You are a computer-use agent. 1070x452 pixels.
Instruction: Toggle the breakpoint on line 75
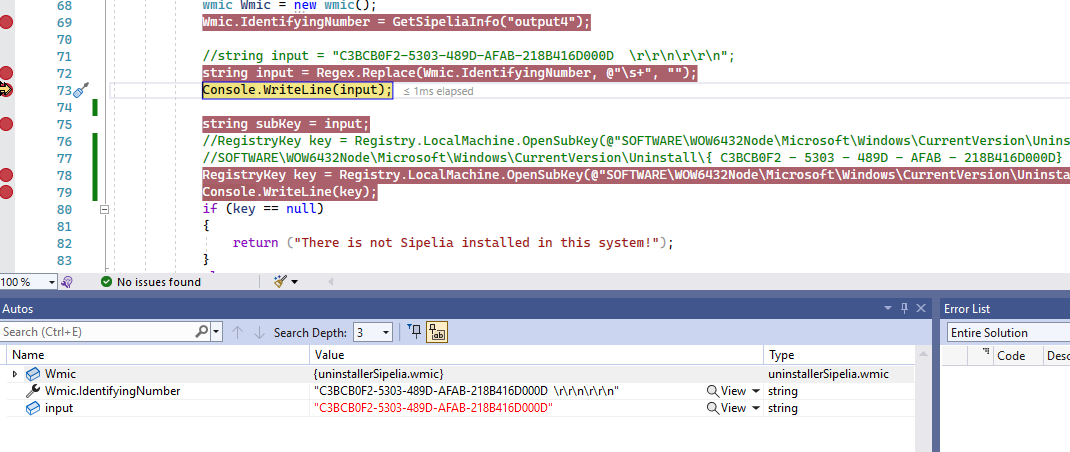pyautogui.click(x=7, y=124)
